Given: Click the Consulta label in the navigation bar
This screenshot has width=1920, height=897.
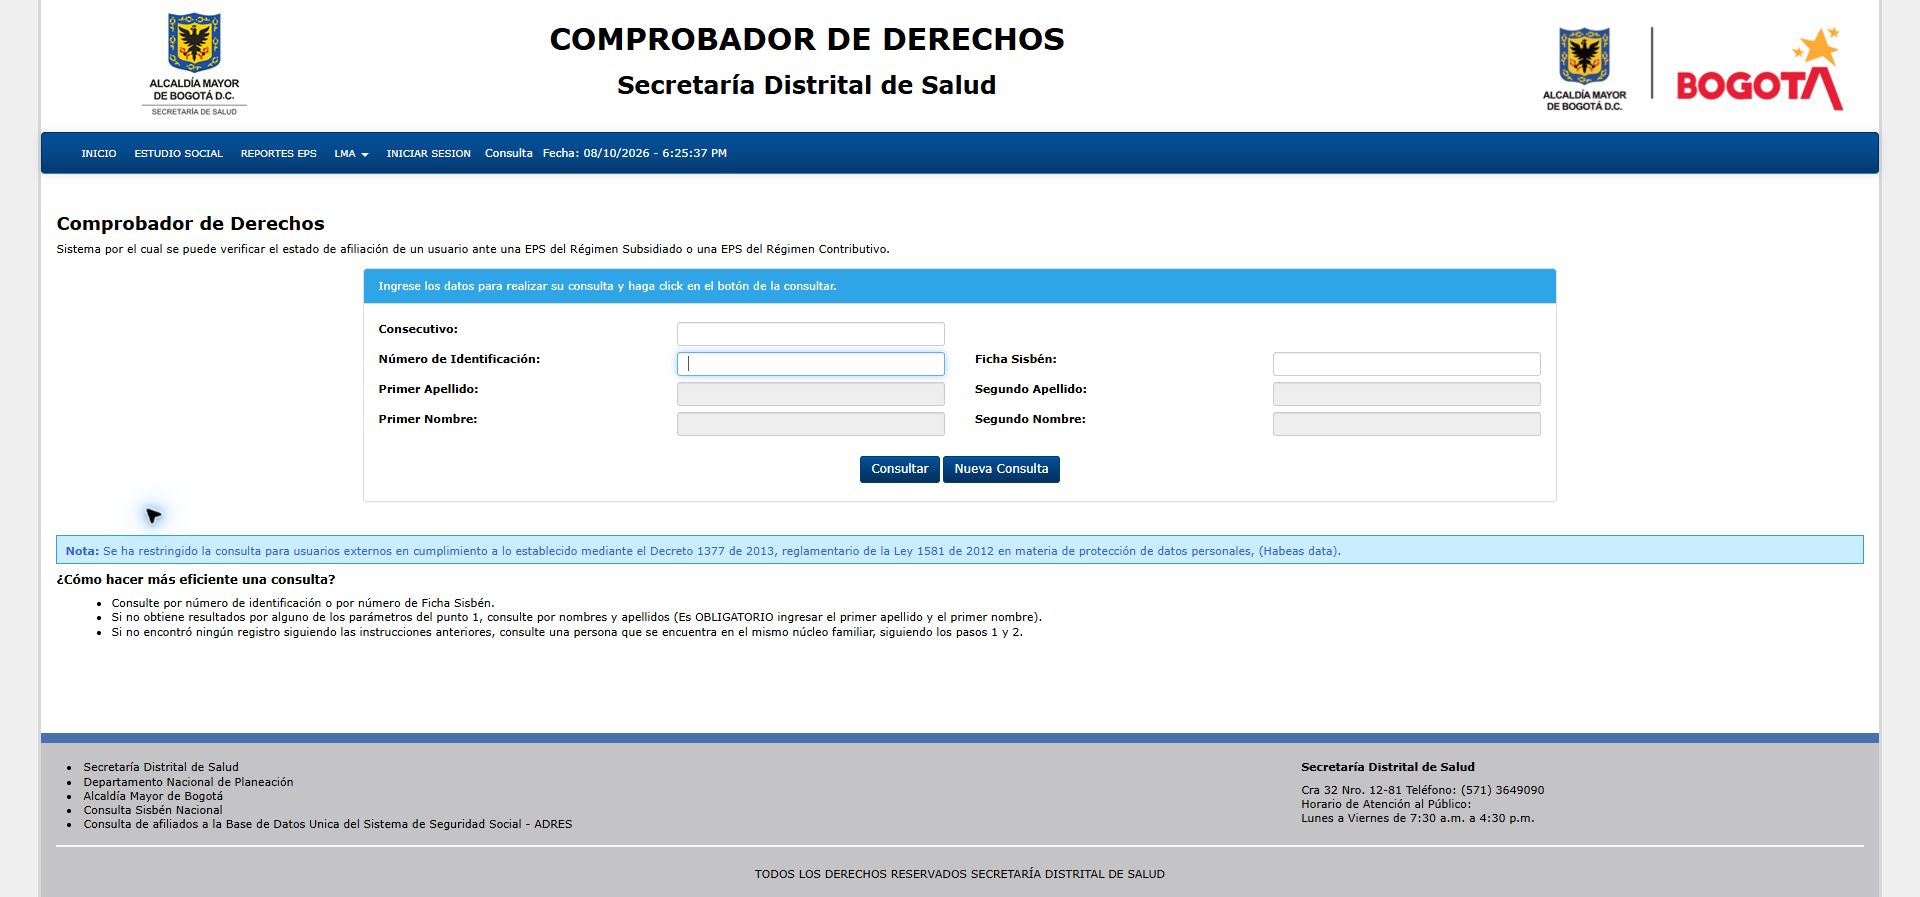Looking at the screenshot, I should click(509, 154).
